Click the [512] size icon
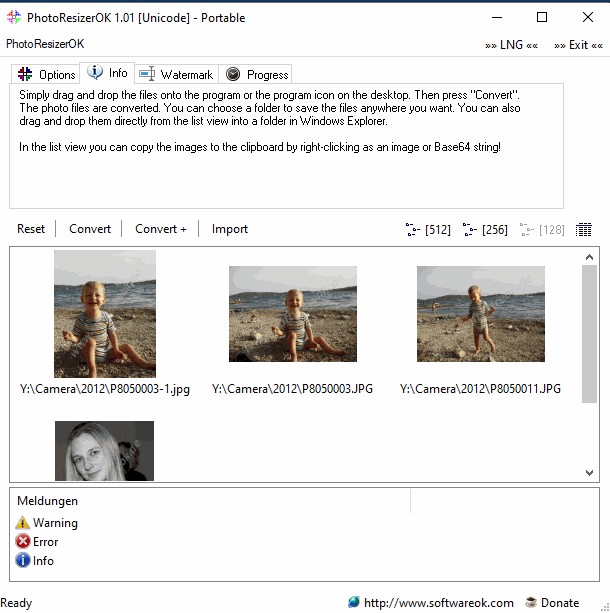This screenshot has height=613, width=610. coord(413,229)
